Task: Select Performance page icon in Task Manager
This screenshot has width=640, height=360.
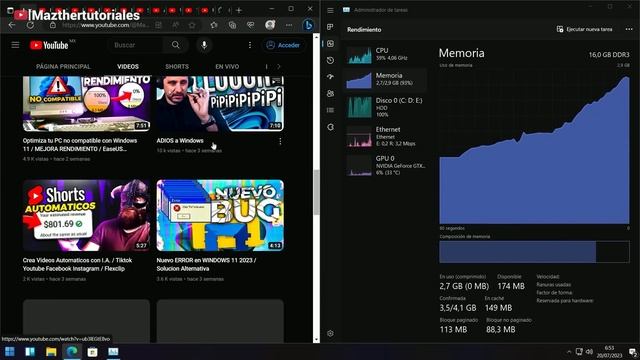Action: (x=330, y=44)
